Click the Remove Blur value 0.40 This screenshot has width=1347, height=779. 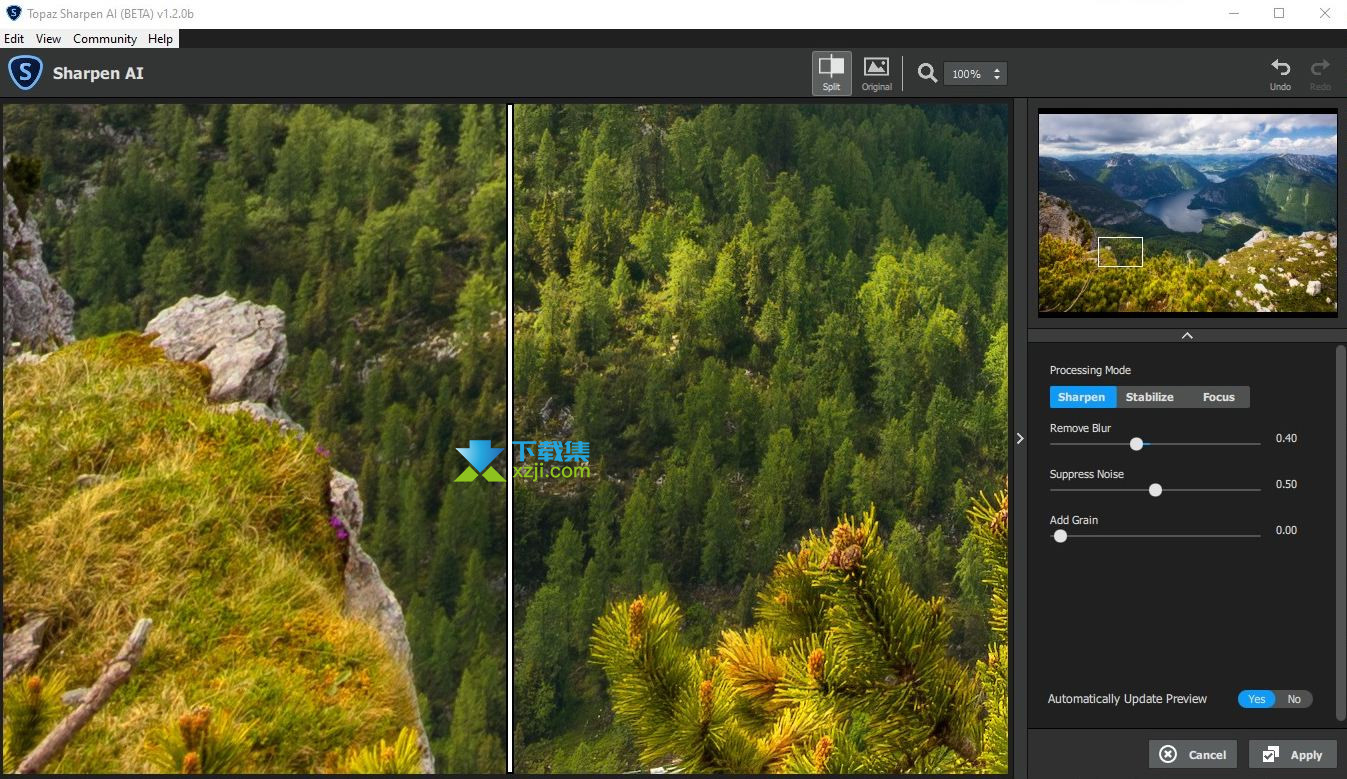(x=1286, y=438)
